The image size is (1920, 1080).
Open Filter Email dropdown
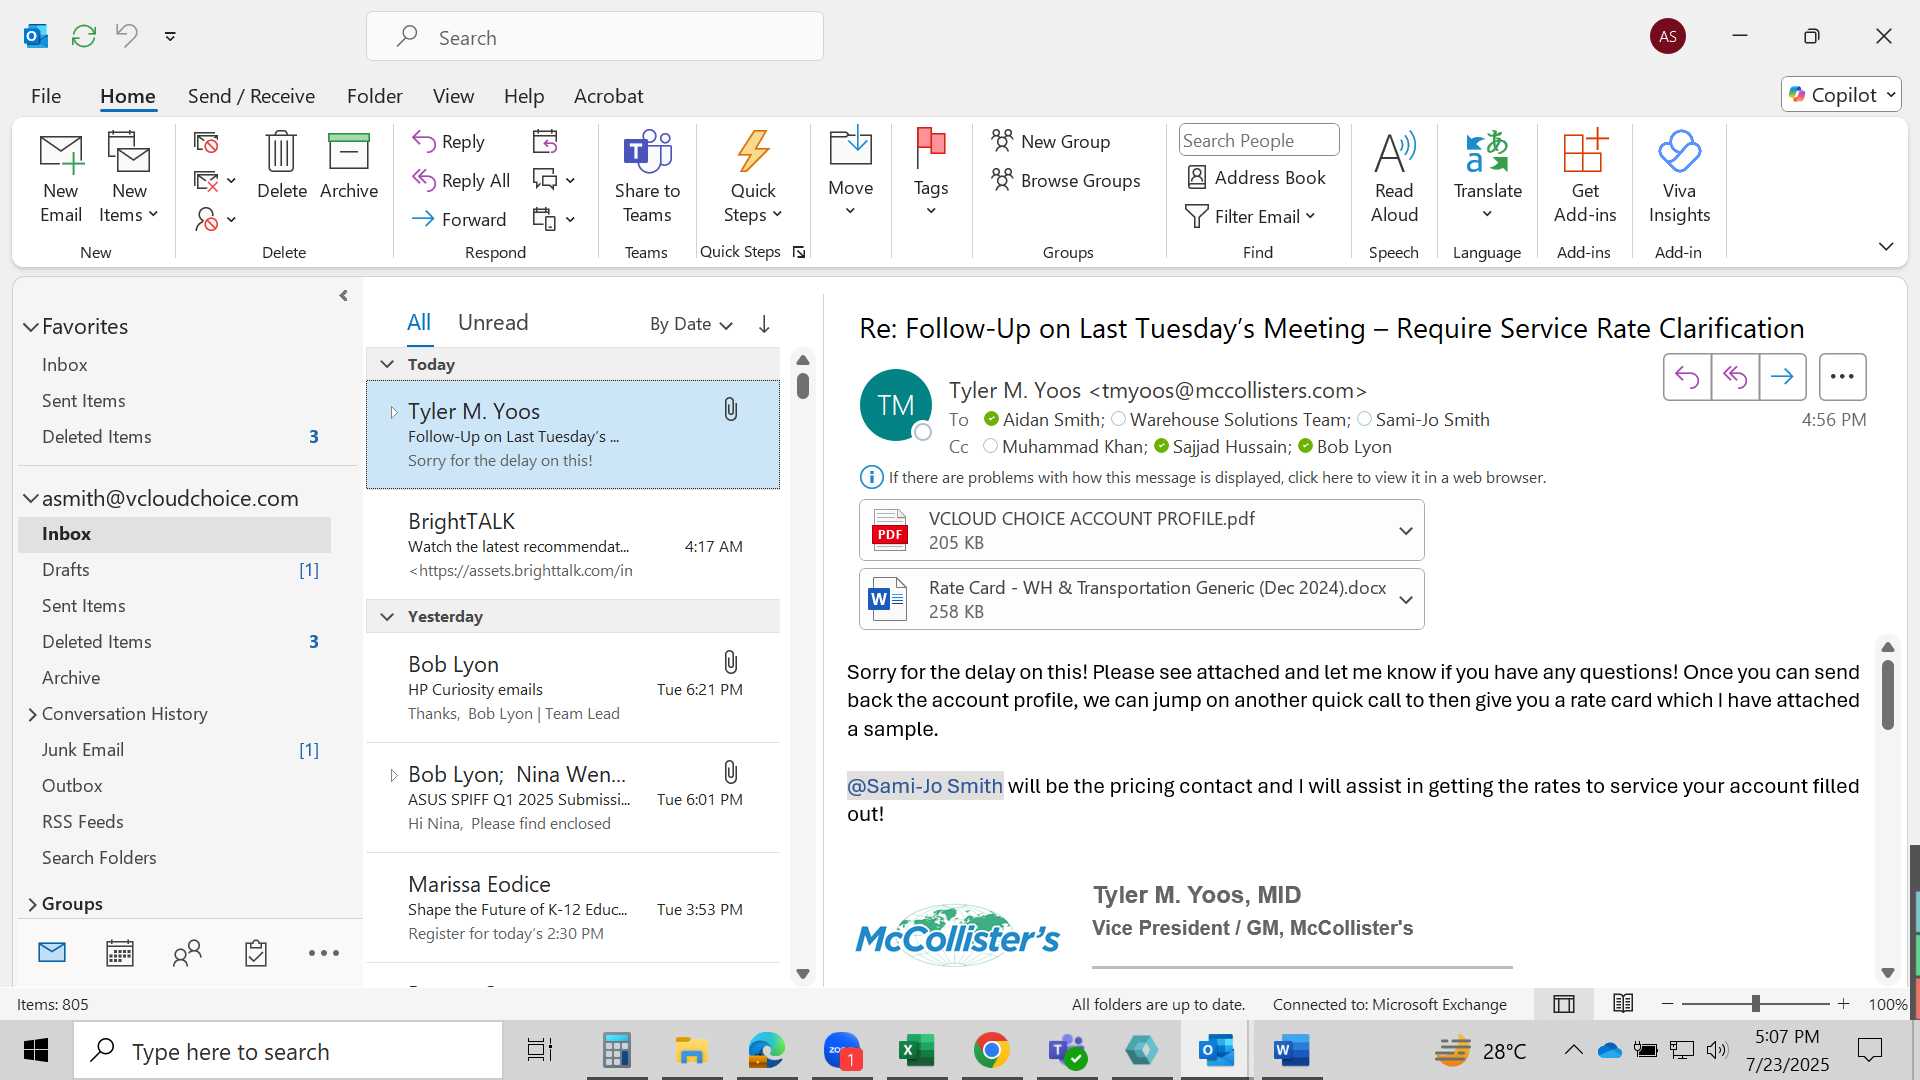(1250, 217)
